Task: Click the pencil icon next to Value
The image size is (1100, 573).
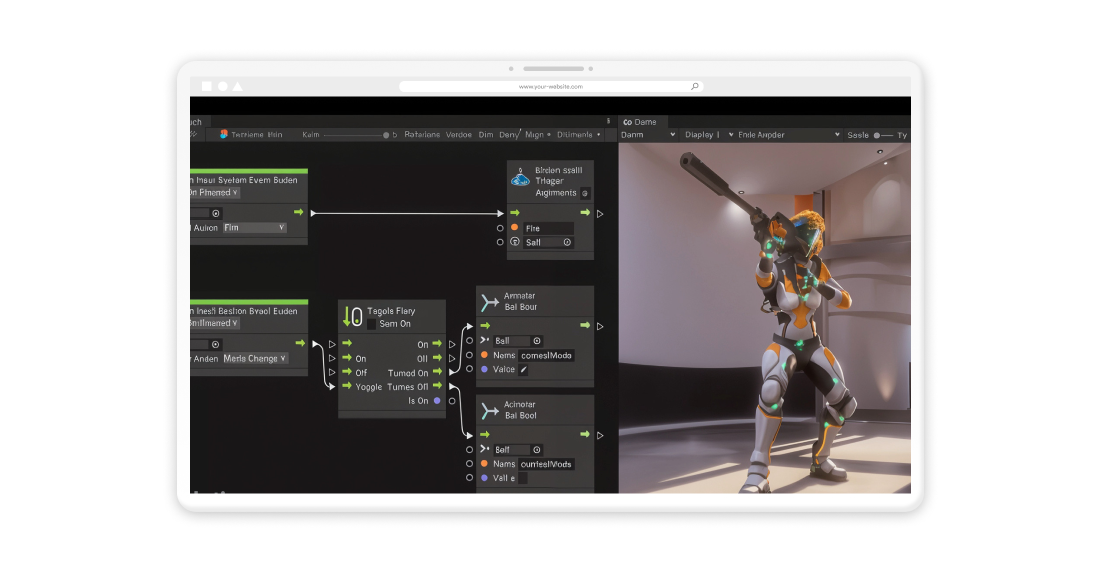Action: tap(523, 369)
